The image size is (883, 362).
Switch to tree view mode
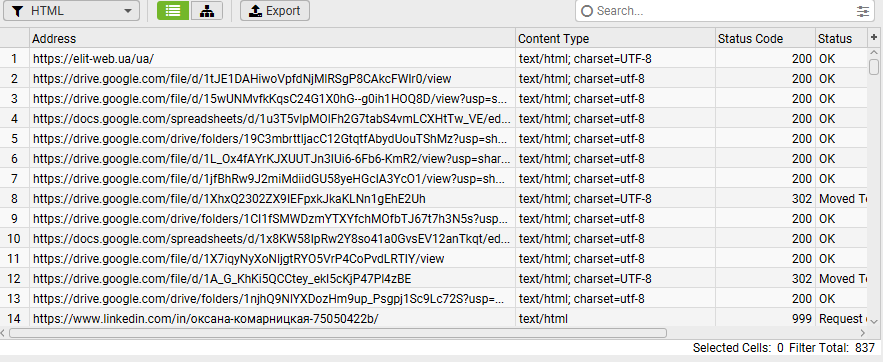tap(207, 11)
